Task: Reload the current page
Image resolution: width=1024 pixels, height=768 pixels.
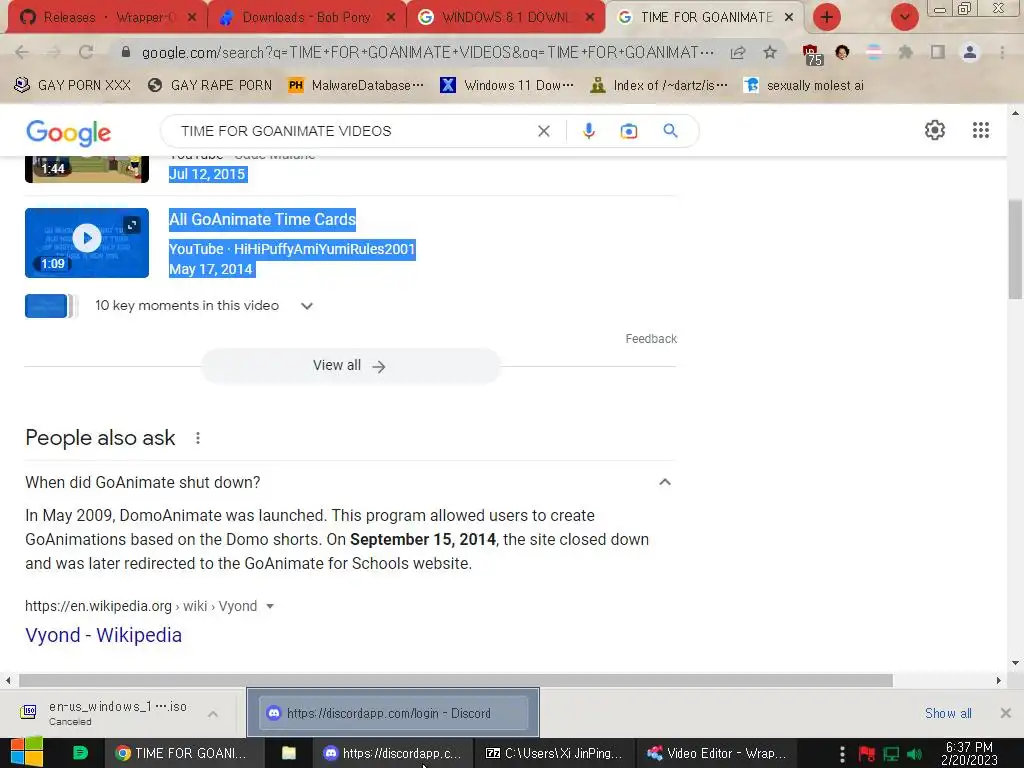Action: click(86, 52)
